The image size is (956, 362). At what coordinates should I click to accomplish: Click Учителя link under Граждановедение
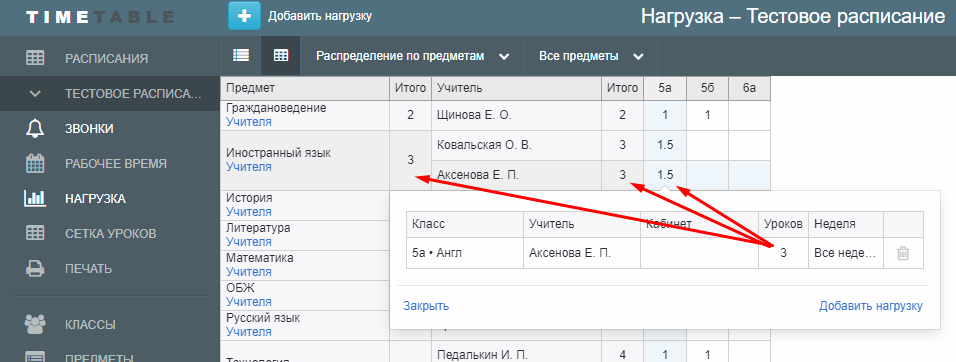tap(249, 122)
